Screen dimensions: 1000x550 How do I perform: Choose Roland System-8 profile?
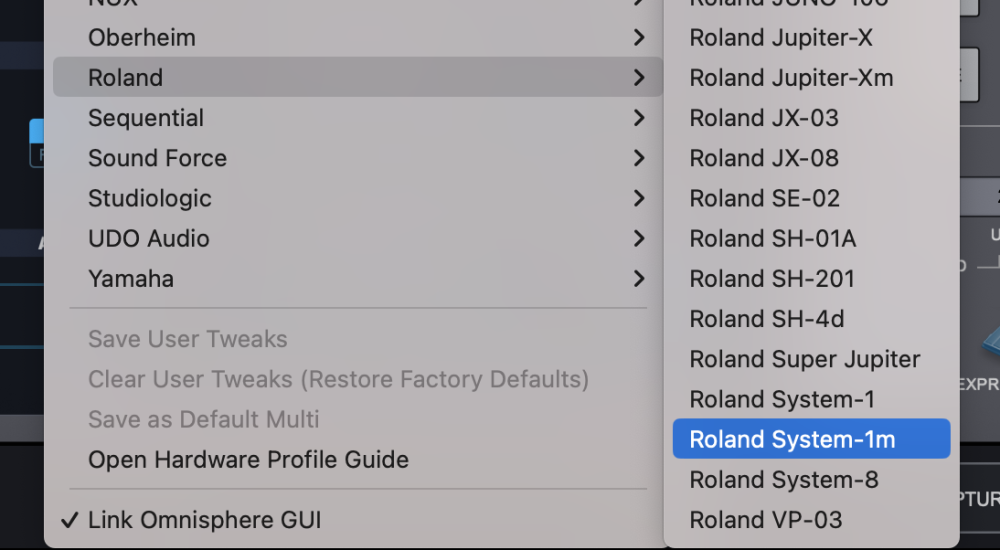[x=784, y=480]
